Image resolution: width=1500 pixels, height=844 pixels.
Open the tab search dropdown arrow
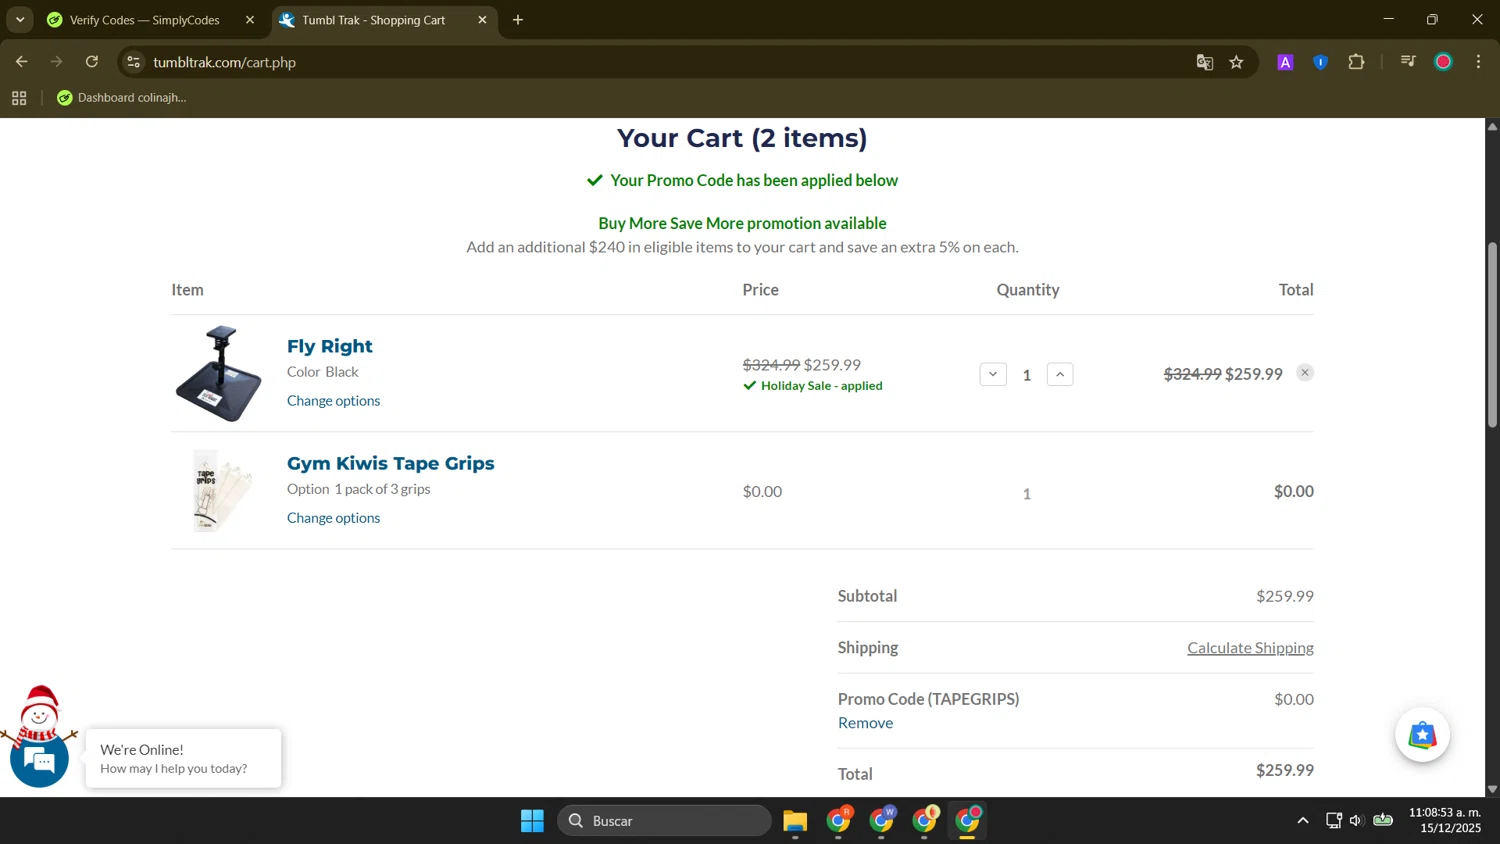[x=20, y=20]
